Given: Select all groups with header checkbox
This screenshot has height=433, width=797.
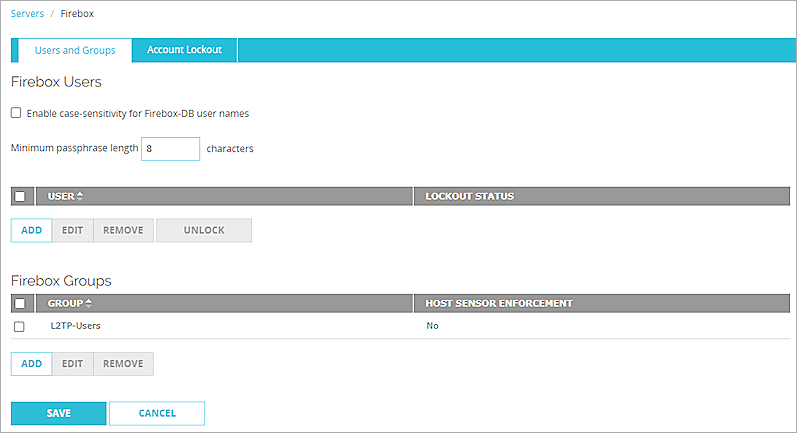Looking at the screenshot, I should tap(20, 303).
